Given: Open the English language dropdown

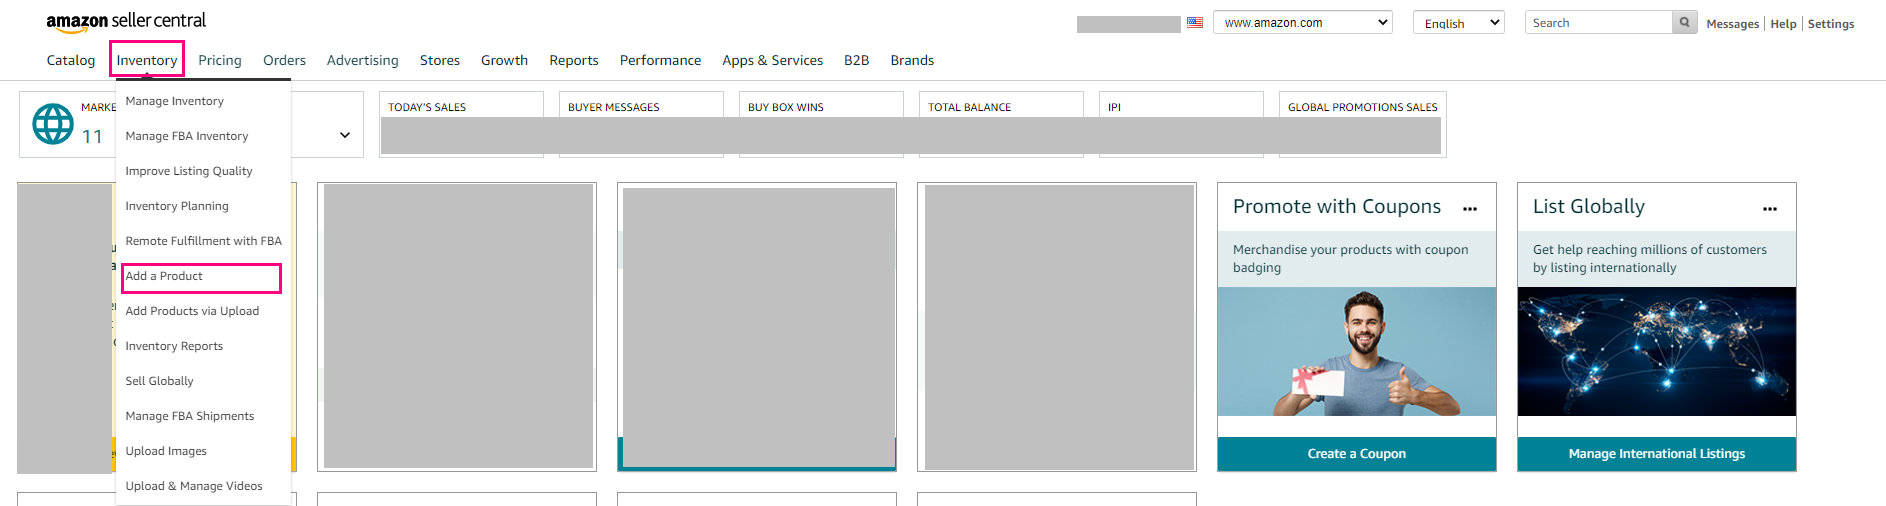Looking at the screenshot, I should coord(1459,22).
